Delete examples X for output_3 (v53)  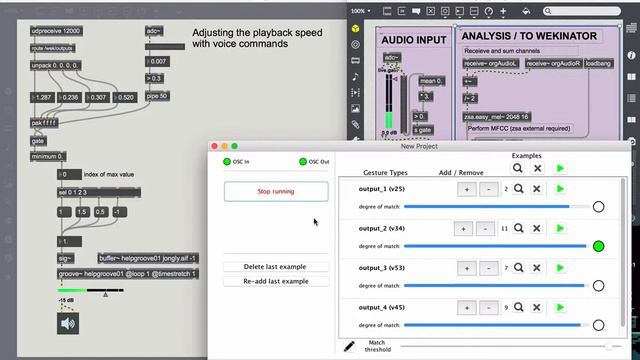537,268
